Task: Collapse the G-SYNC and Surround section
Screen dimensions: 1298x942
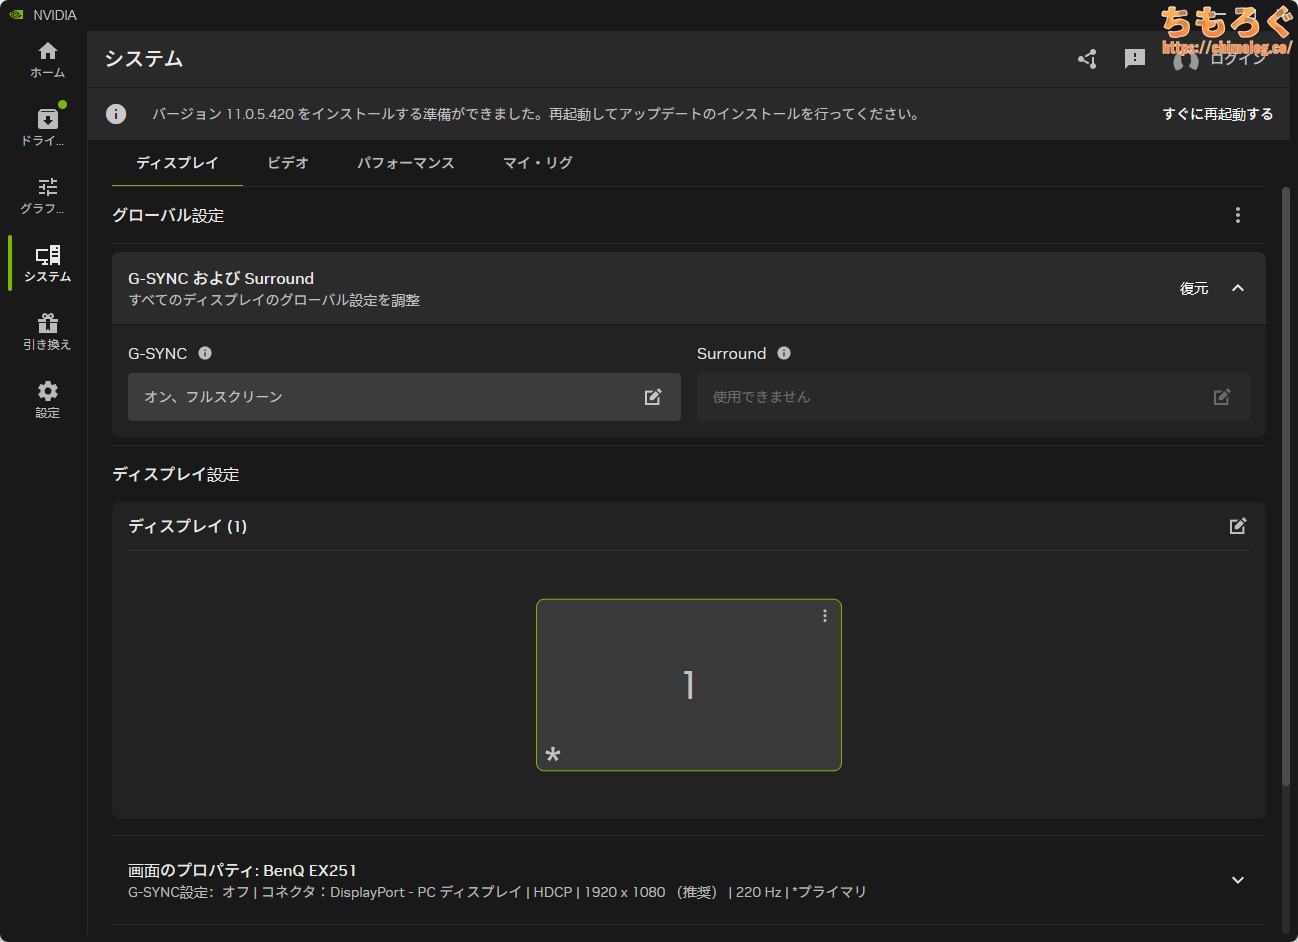Action: tap(1237, 288)
